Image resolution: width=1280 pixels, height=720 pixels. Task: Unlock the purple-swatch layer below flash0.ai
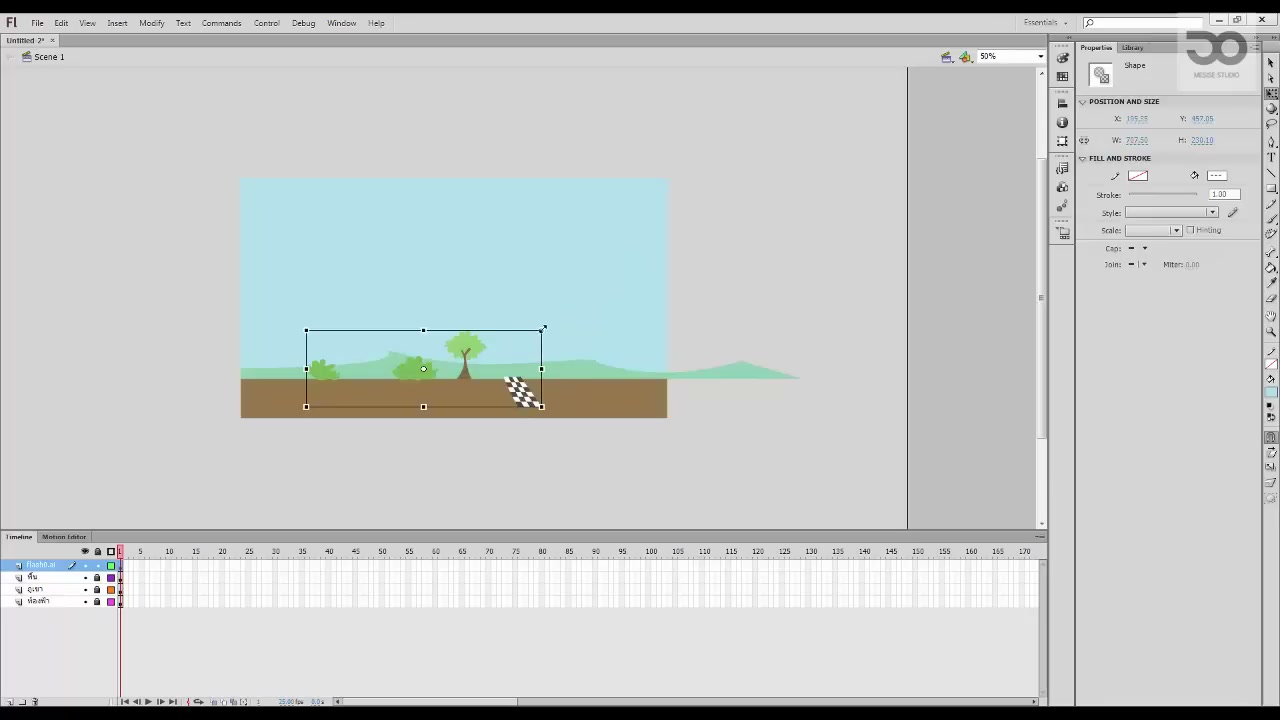click(97, 578)
